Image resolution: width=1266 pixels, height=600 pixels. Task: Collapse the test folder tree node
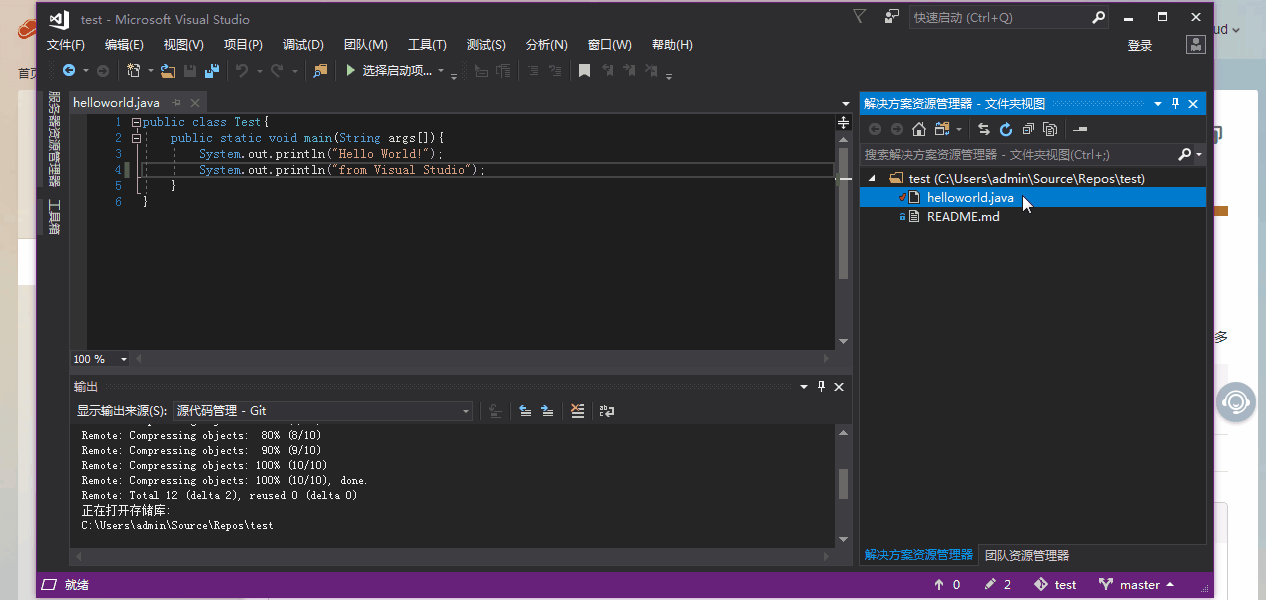tap(871, 178)
